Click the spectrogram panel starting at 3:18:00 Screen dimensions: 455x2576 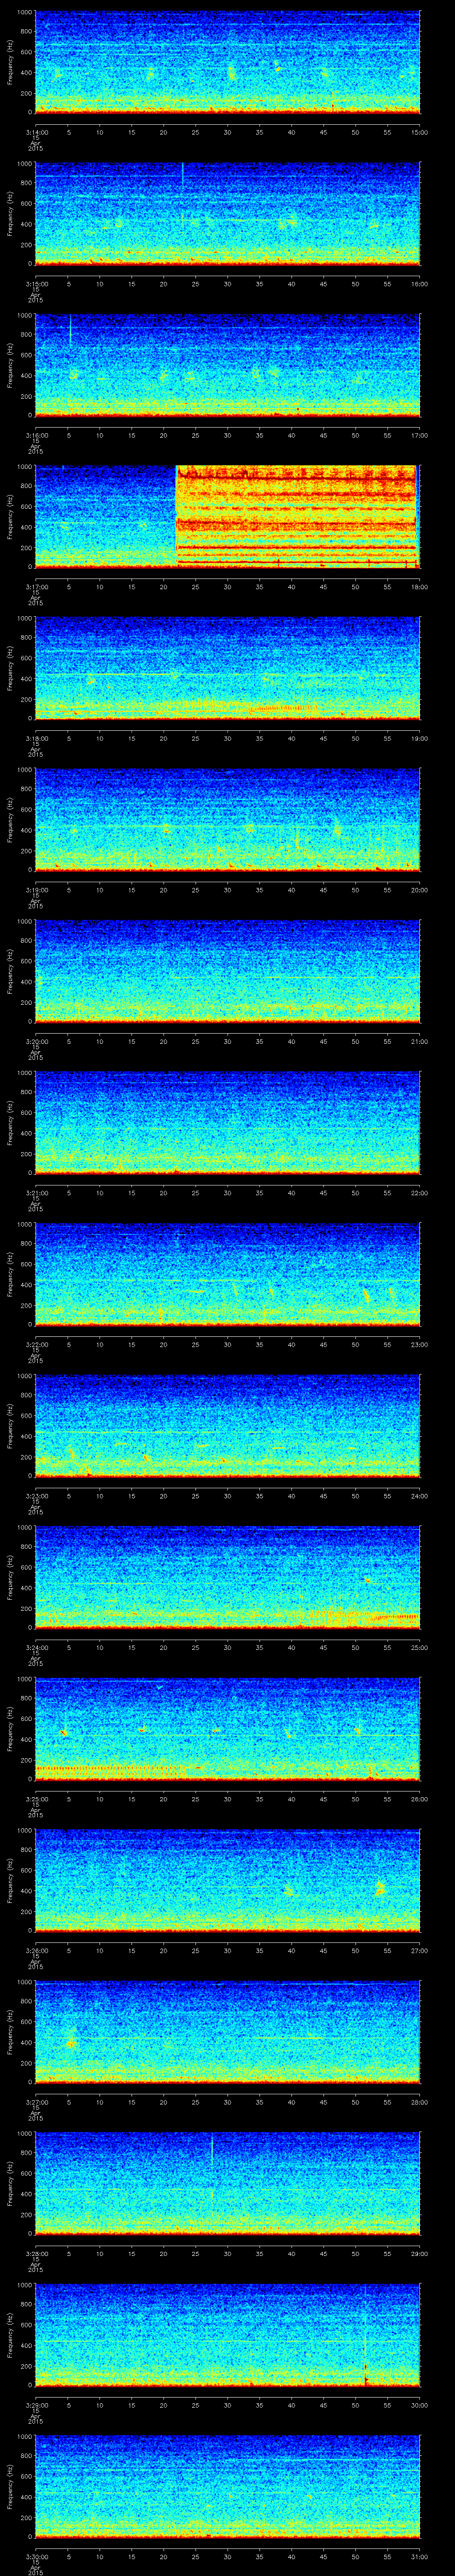click(227, 669)
